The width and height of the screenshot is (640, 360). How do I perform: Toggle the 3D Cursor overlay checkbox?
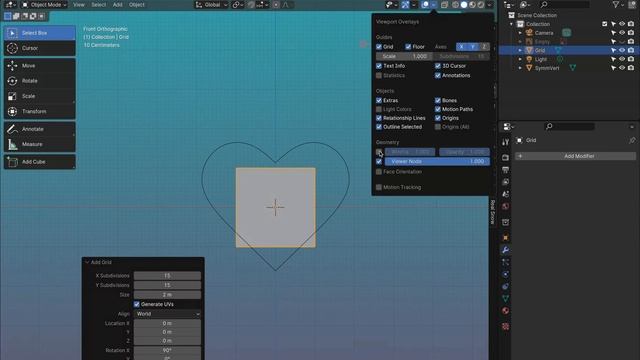coord(438,66)
